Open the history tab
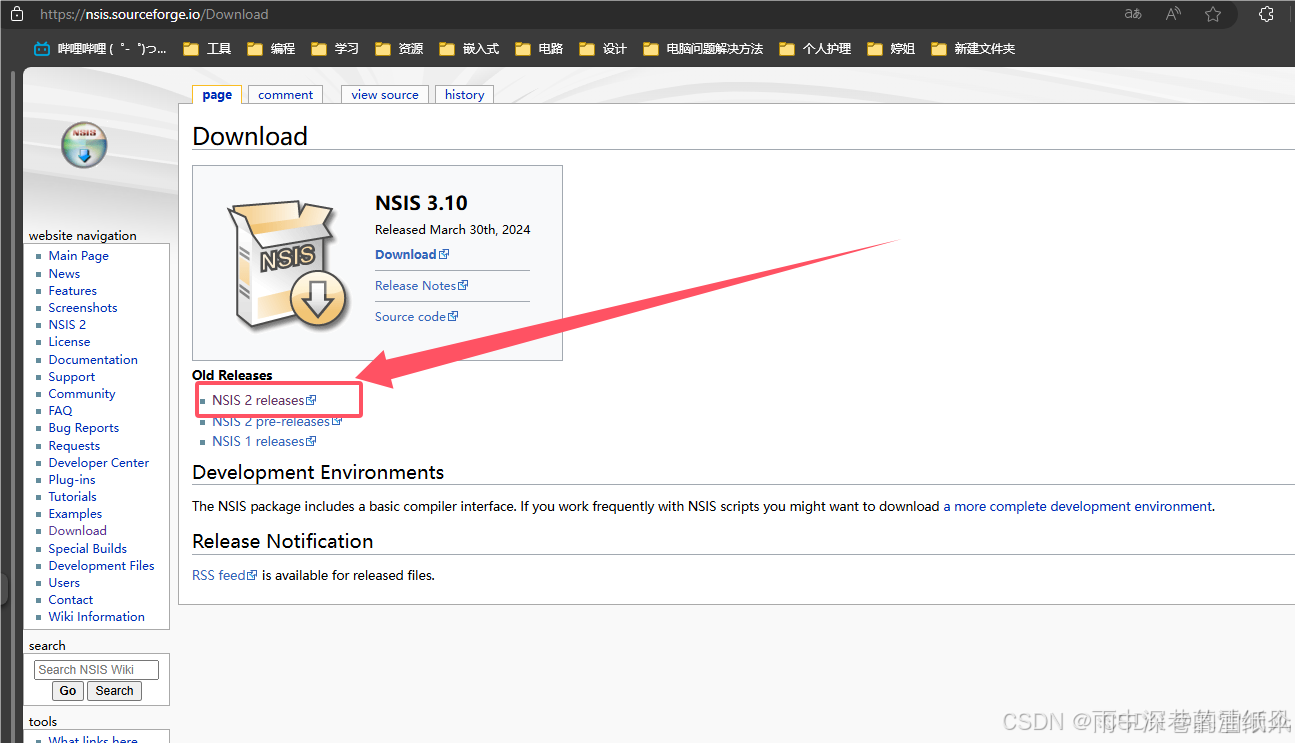Image resolution: width=1295 pixels, height=743 pixels. point(464,95)
